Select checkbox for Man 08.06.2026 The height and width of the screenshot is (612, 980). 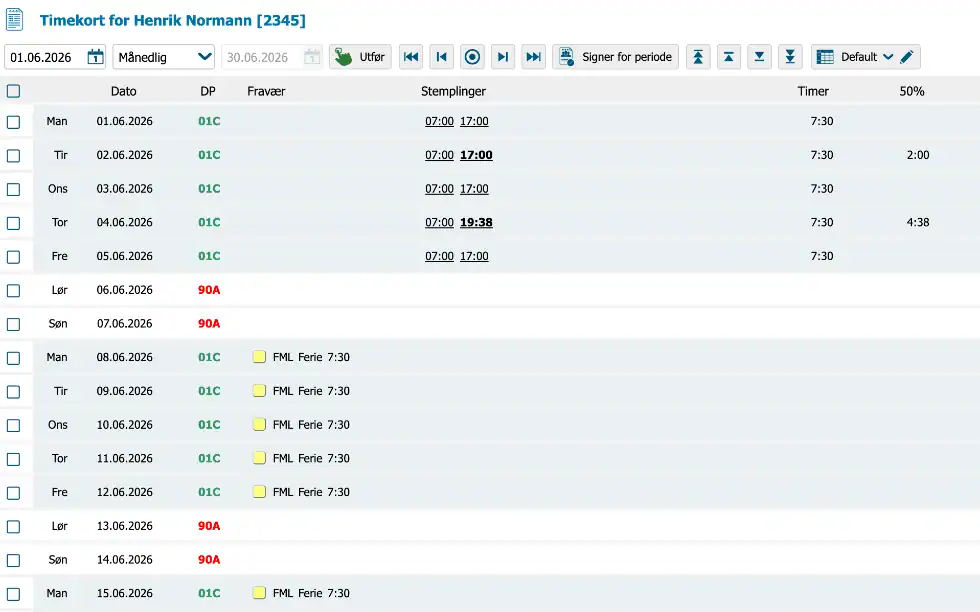pyautogui.click(x=13, y=358)
